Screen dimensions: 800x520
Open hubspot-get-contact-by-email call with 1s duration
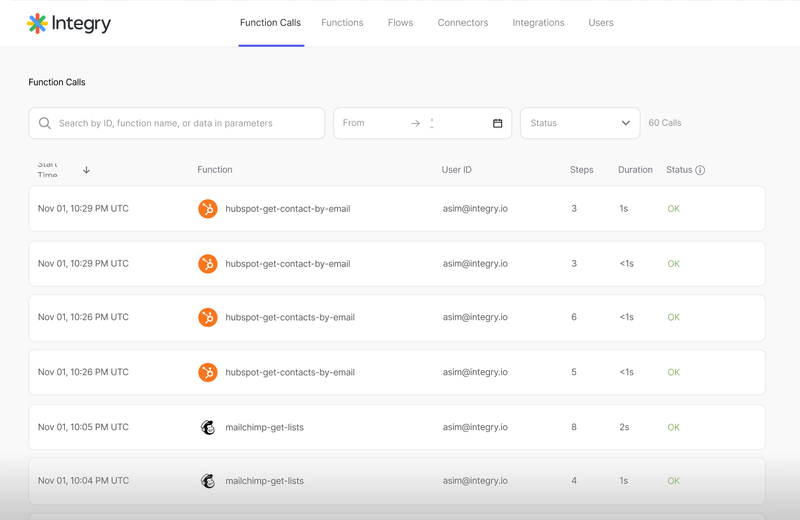pyautogui.click(x=397, y=209)
